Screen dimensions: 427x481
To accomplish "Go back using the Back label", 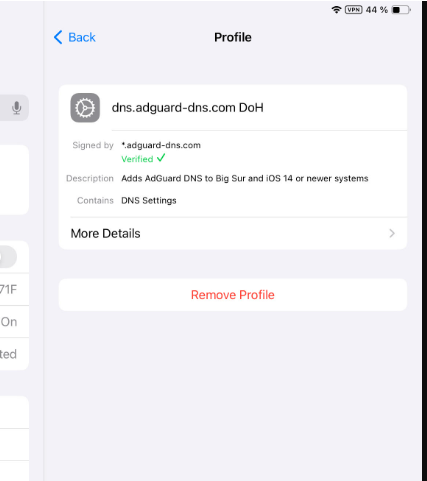I will (82, 37).
